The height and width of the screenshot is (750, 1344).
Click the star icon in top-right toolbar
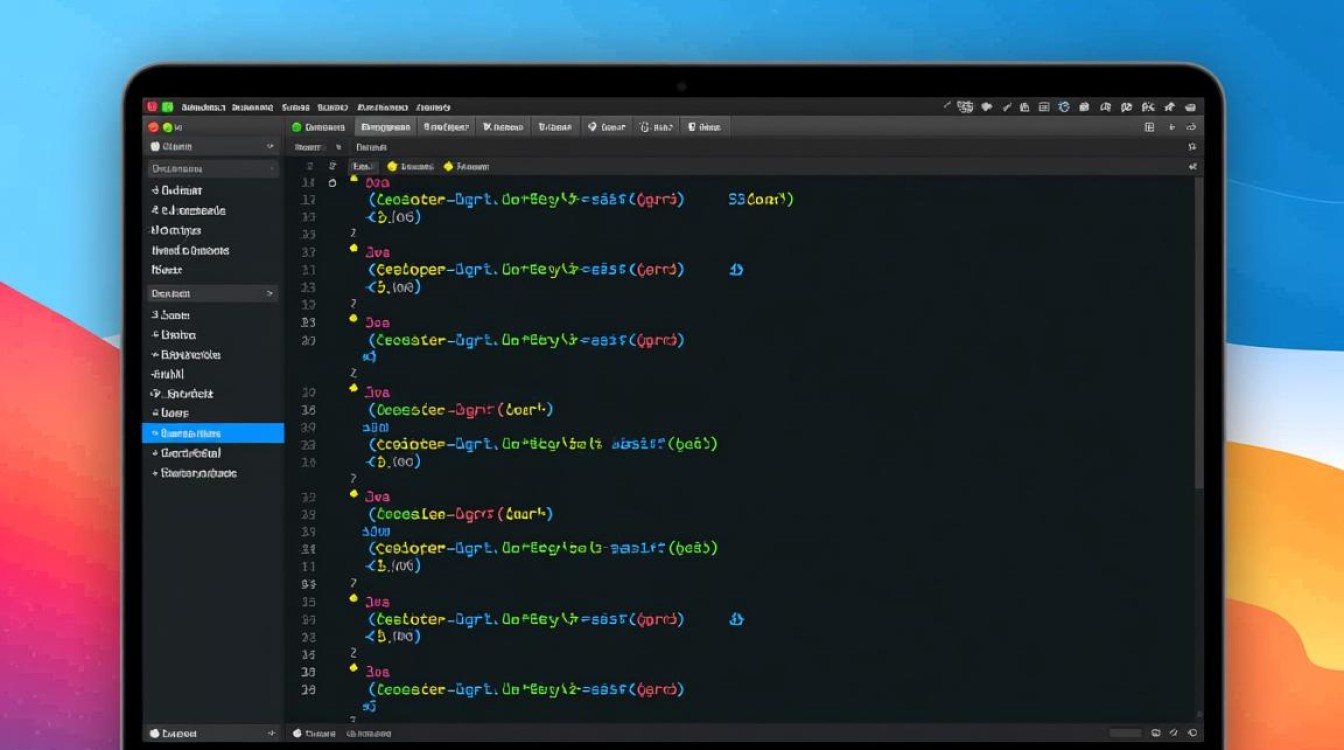[x=1169, y=107]
